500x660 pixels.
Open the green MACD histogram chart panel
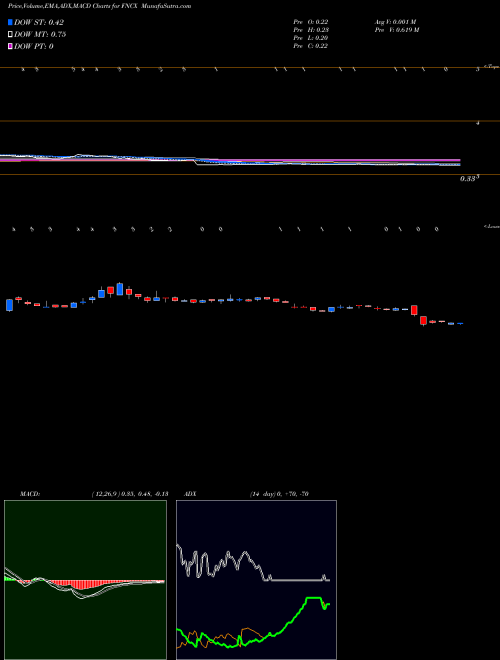tap(85, 580)
